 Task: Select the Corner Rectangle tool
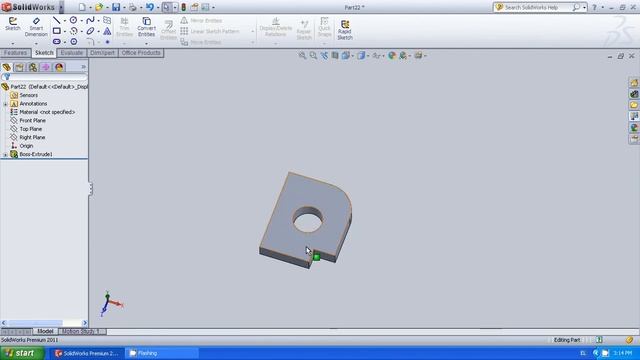(57, 31)
